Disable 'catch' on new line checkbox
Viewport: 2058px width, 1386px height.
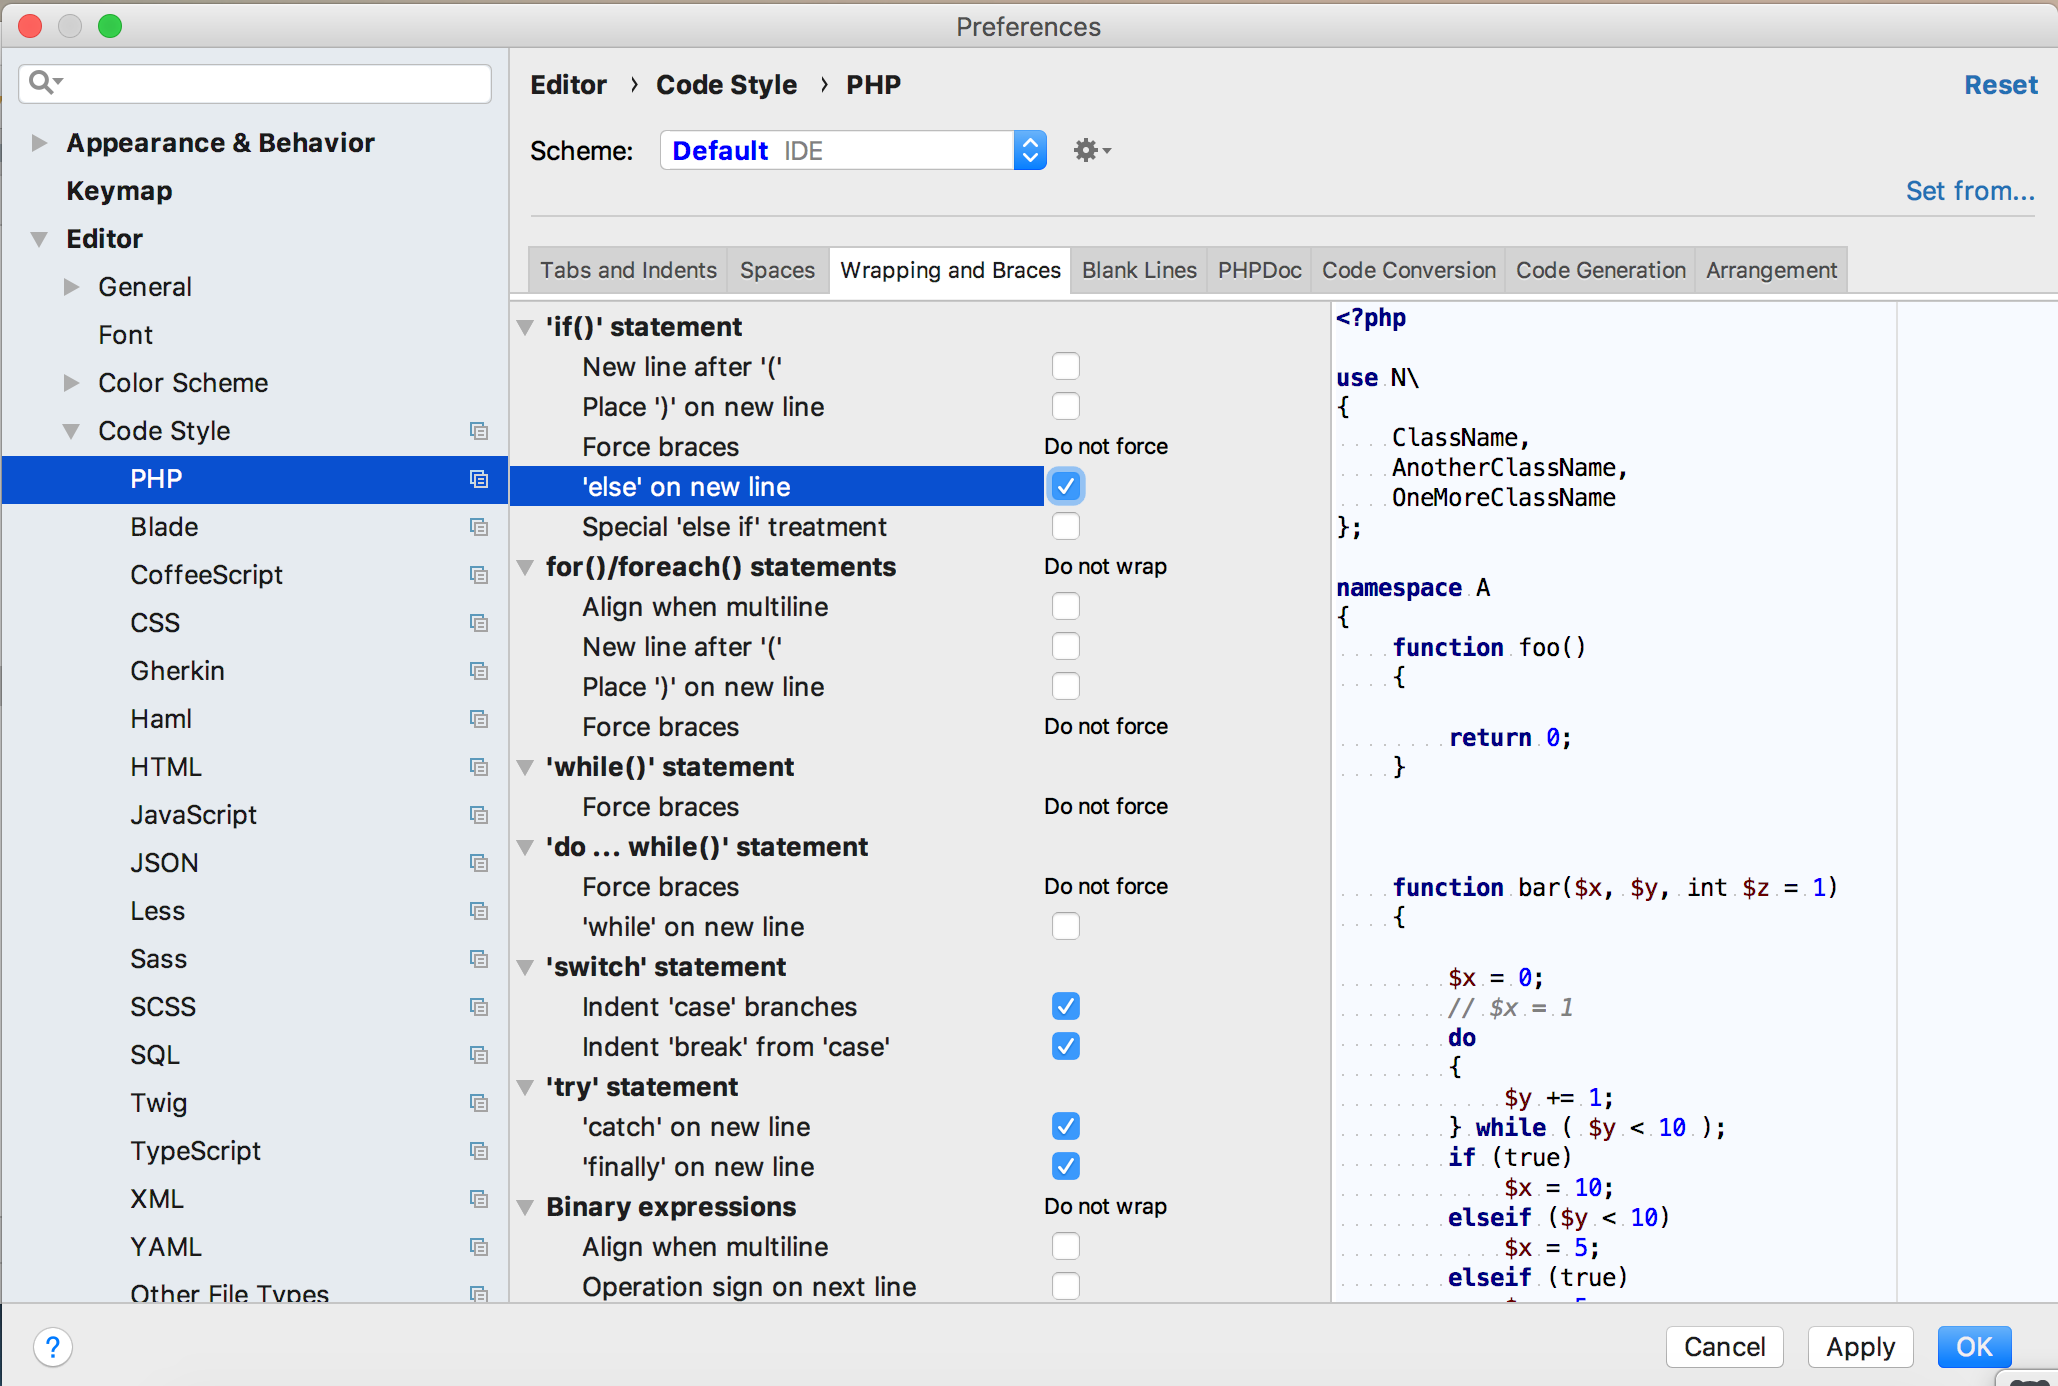pyautogui.click(x=1065, y=1127)
